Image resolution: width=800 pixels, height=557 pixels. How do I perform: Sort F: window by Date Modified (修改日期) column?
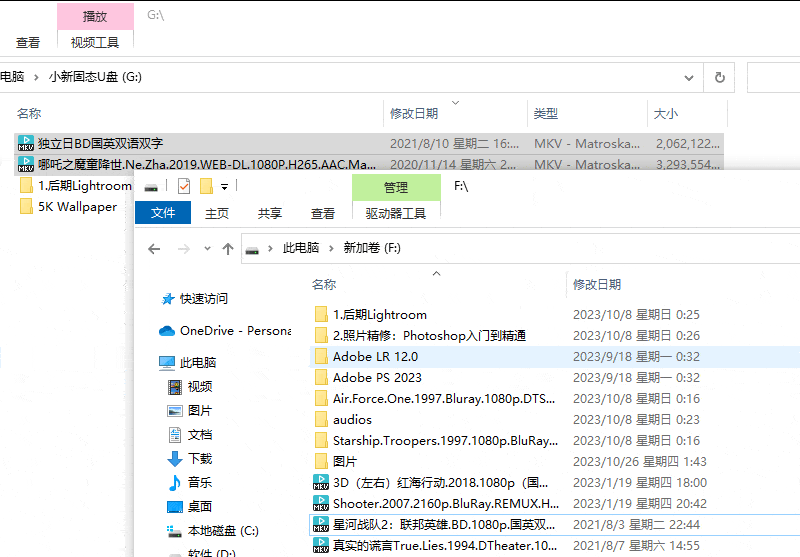(596, 285)
